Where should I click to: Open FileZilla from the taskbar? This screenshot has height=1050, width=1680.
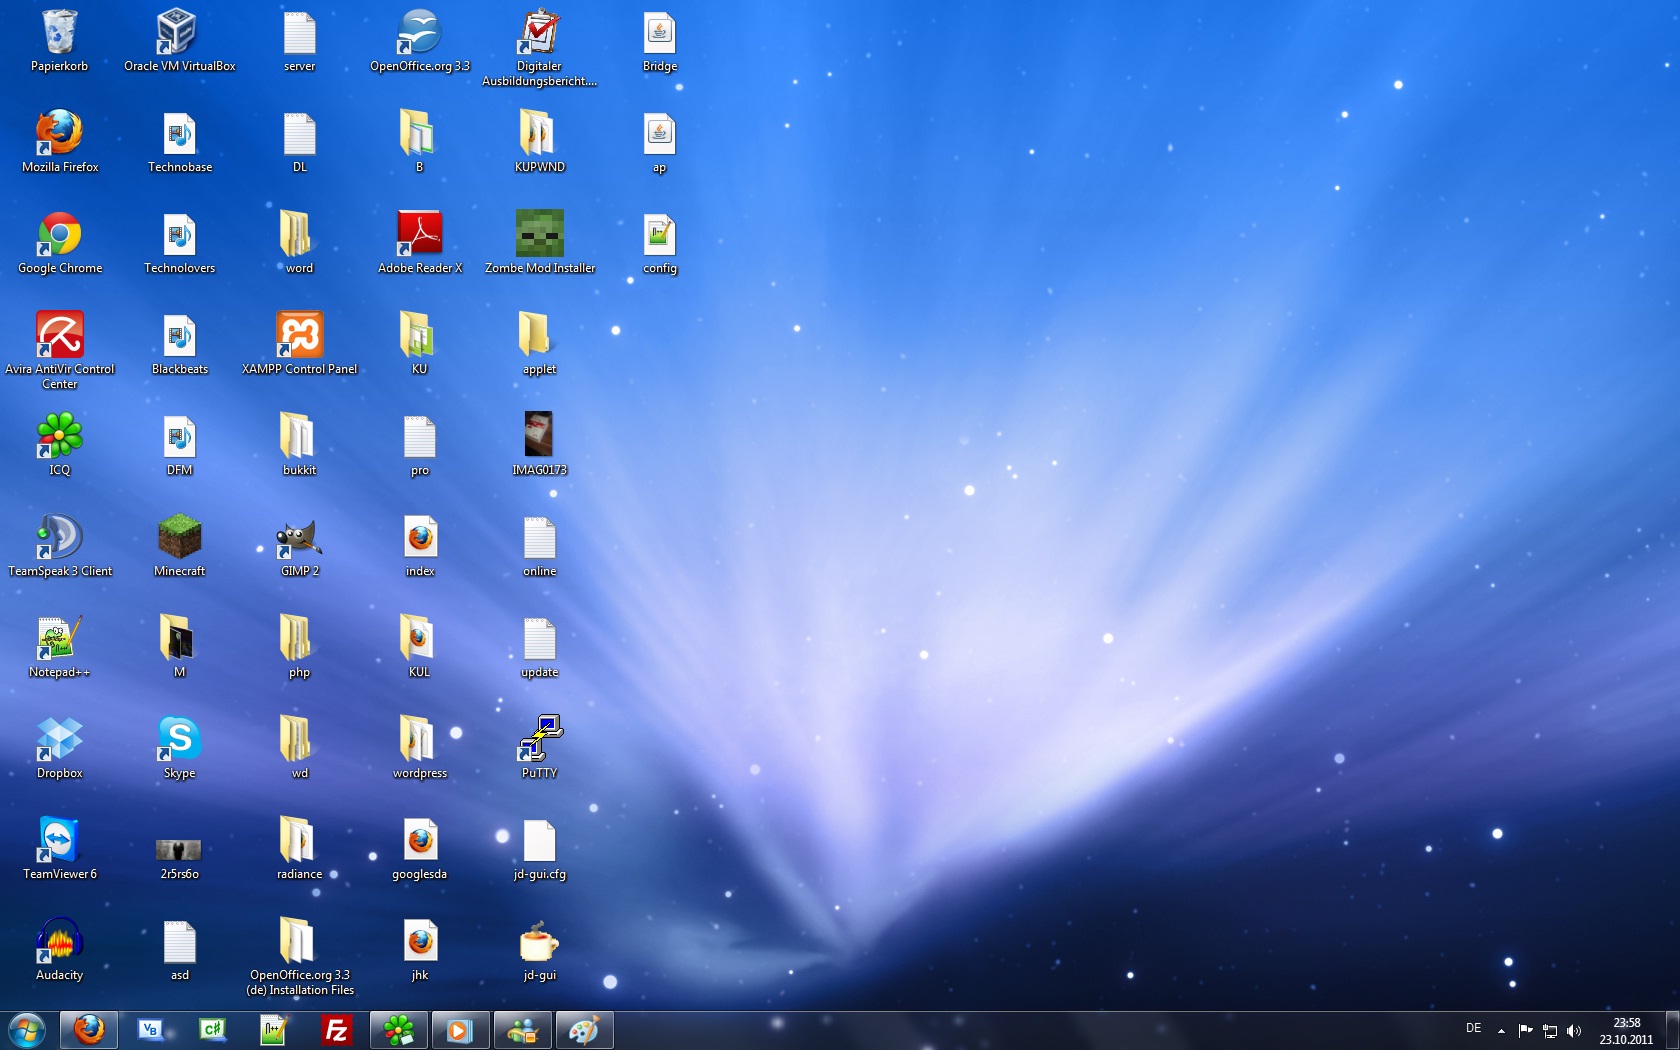[337, 1030]
